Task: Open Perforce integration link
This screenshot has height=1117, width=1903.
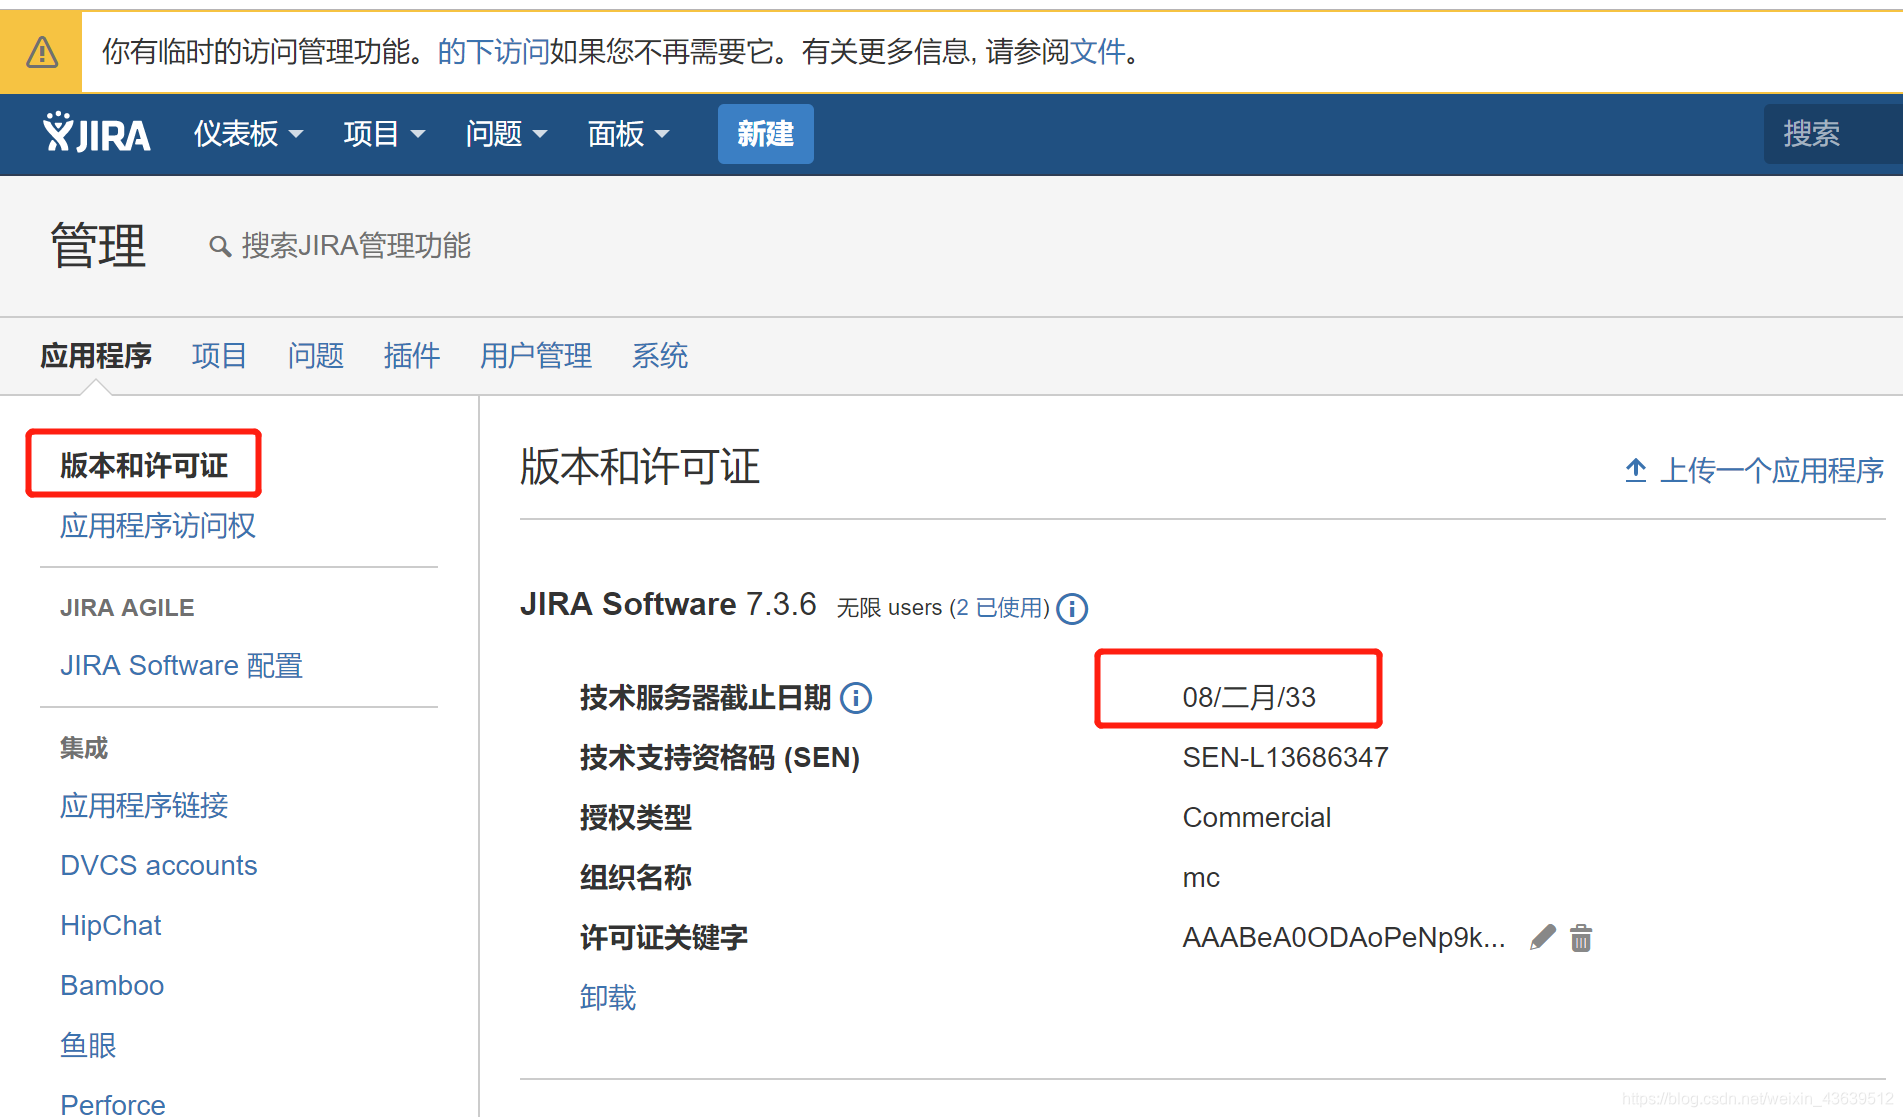Action: [113, 1104]
